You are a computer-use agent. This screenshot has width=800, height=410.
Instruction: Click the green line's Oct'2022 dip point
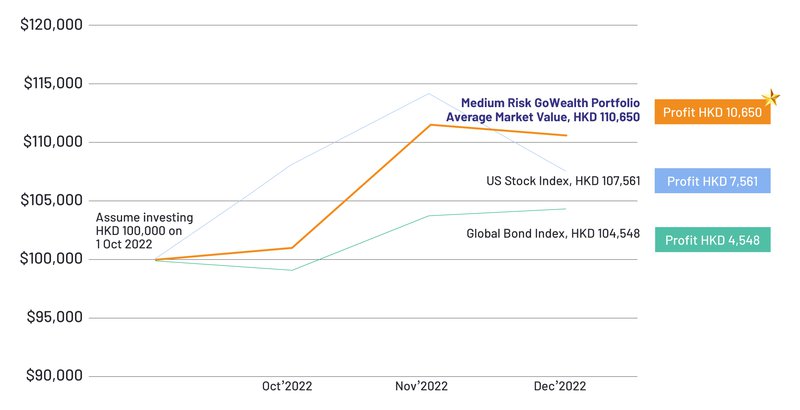point(291,270)
